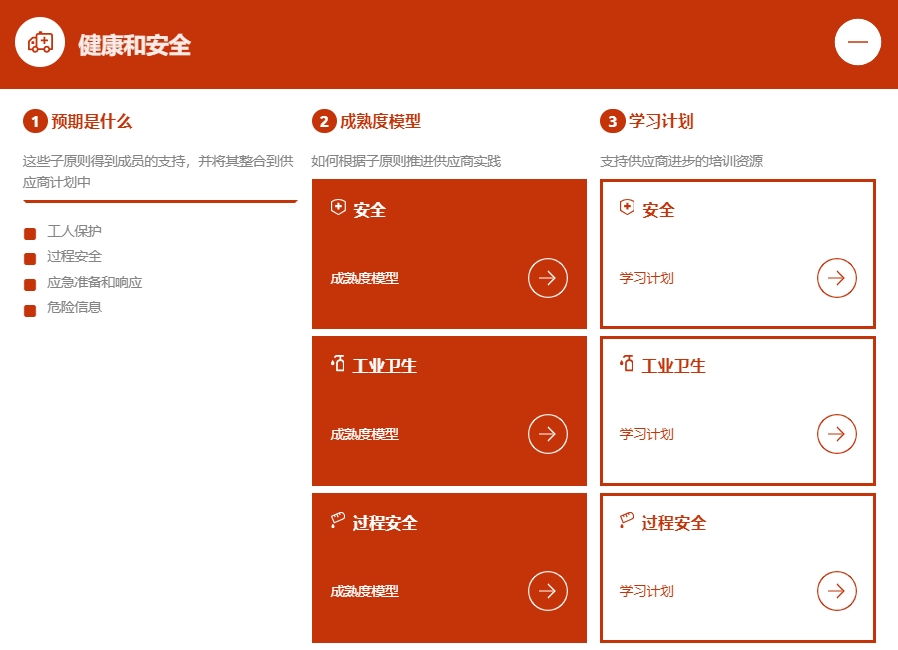Click the 学习计划 column heading
Screen dimensions: 898x650
click(x=661, y=122)
